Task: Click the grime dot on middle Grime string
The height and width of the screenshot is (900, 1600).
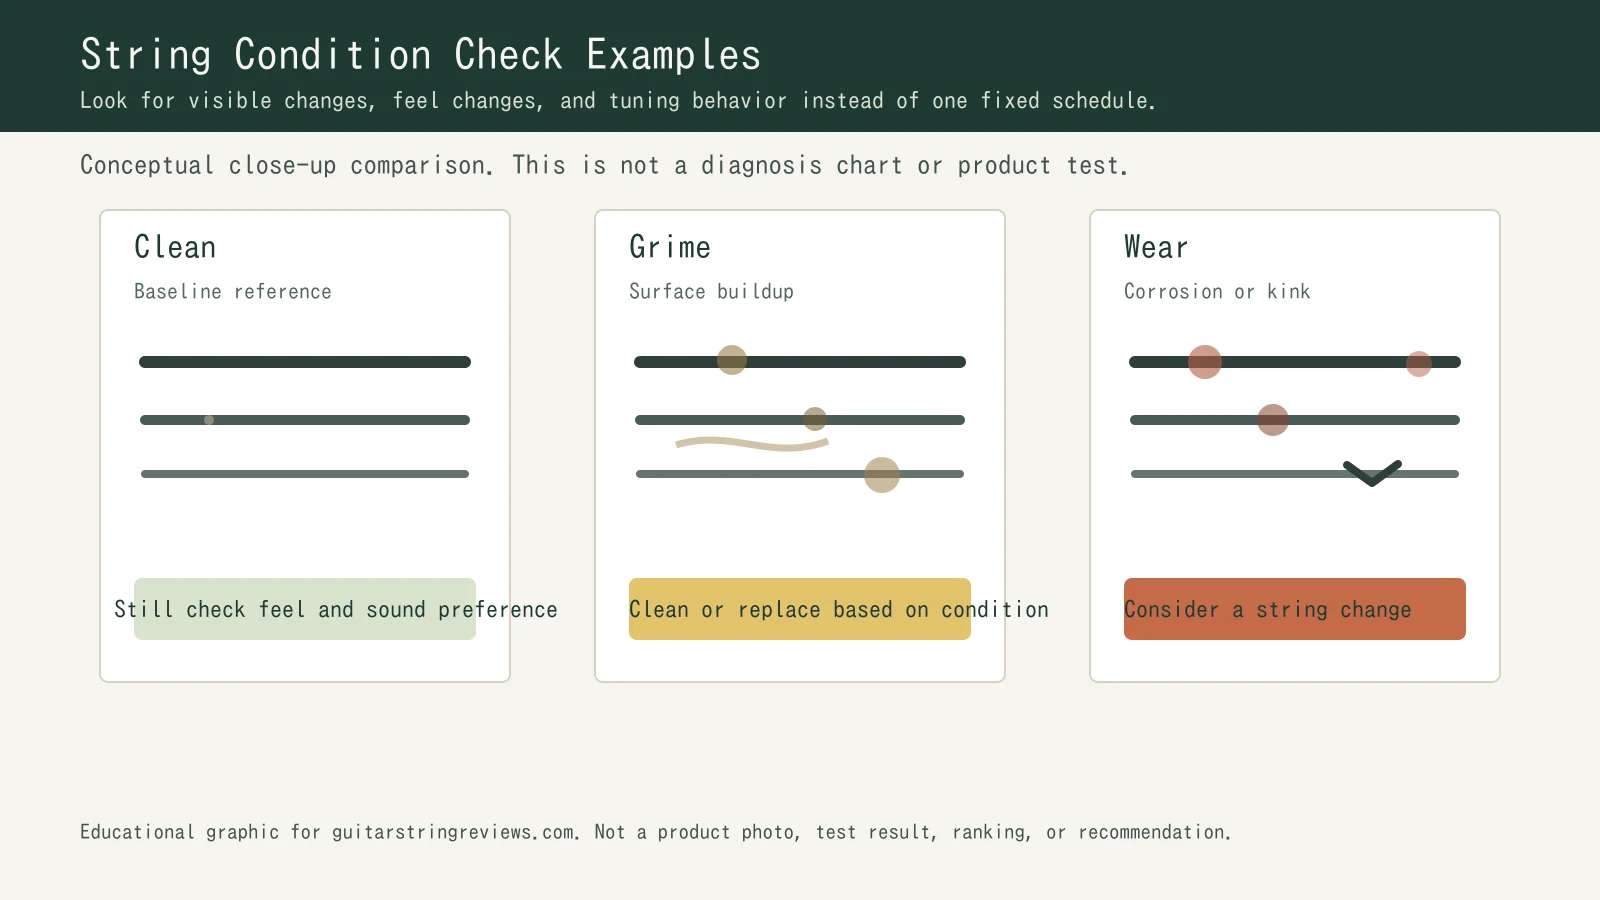Action: 815,419
